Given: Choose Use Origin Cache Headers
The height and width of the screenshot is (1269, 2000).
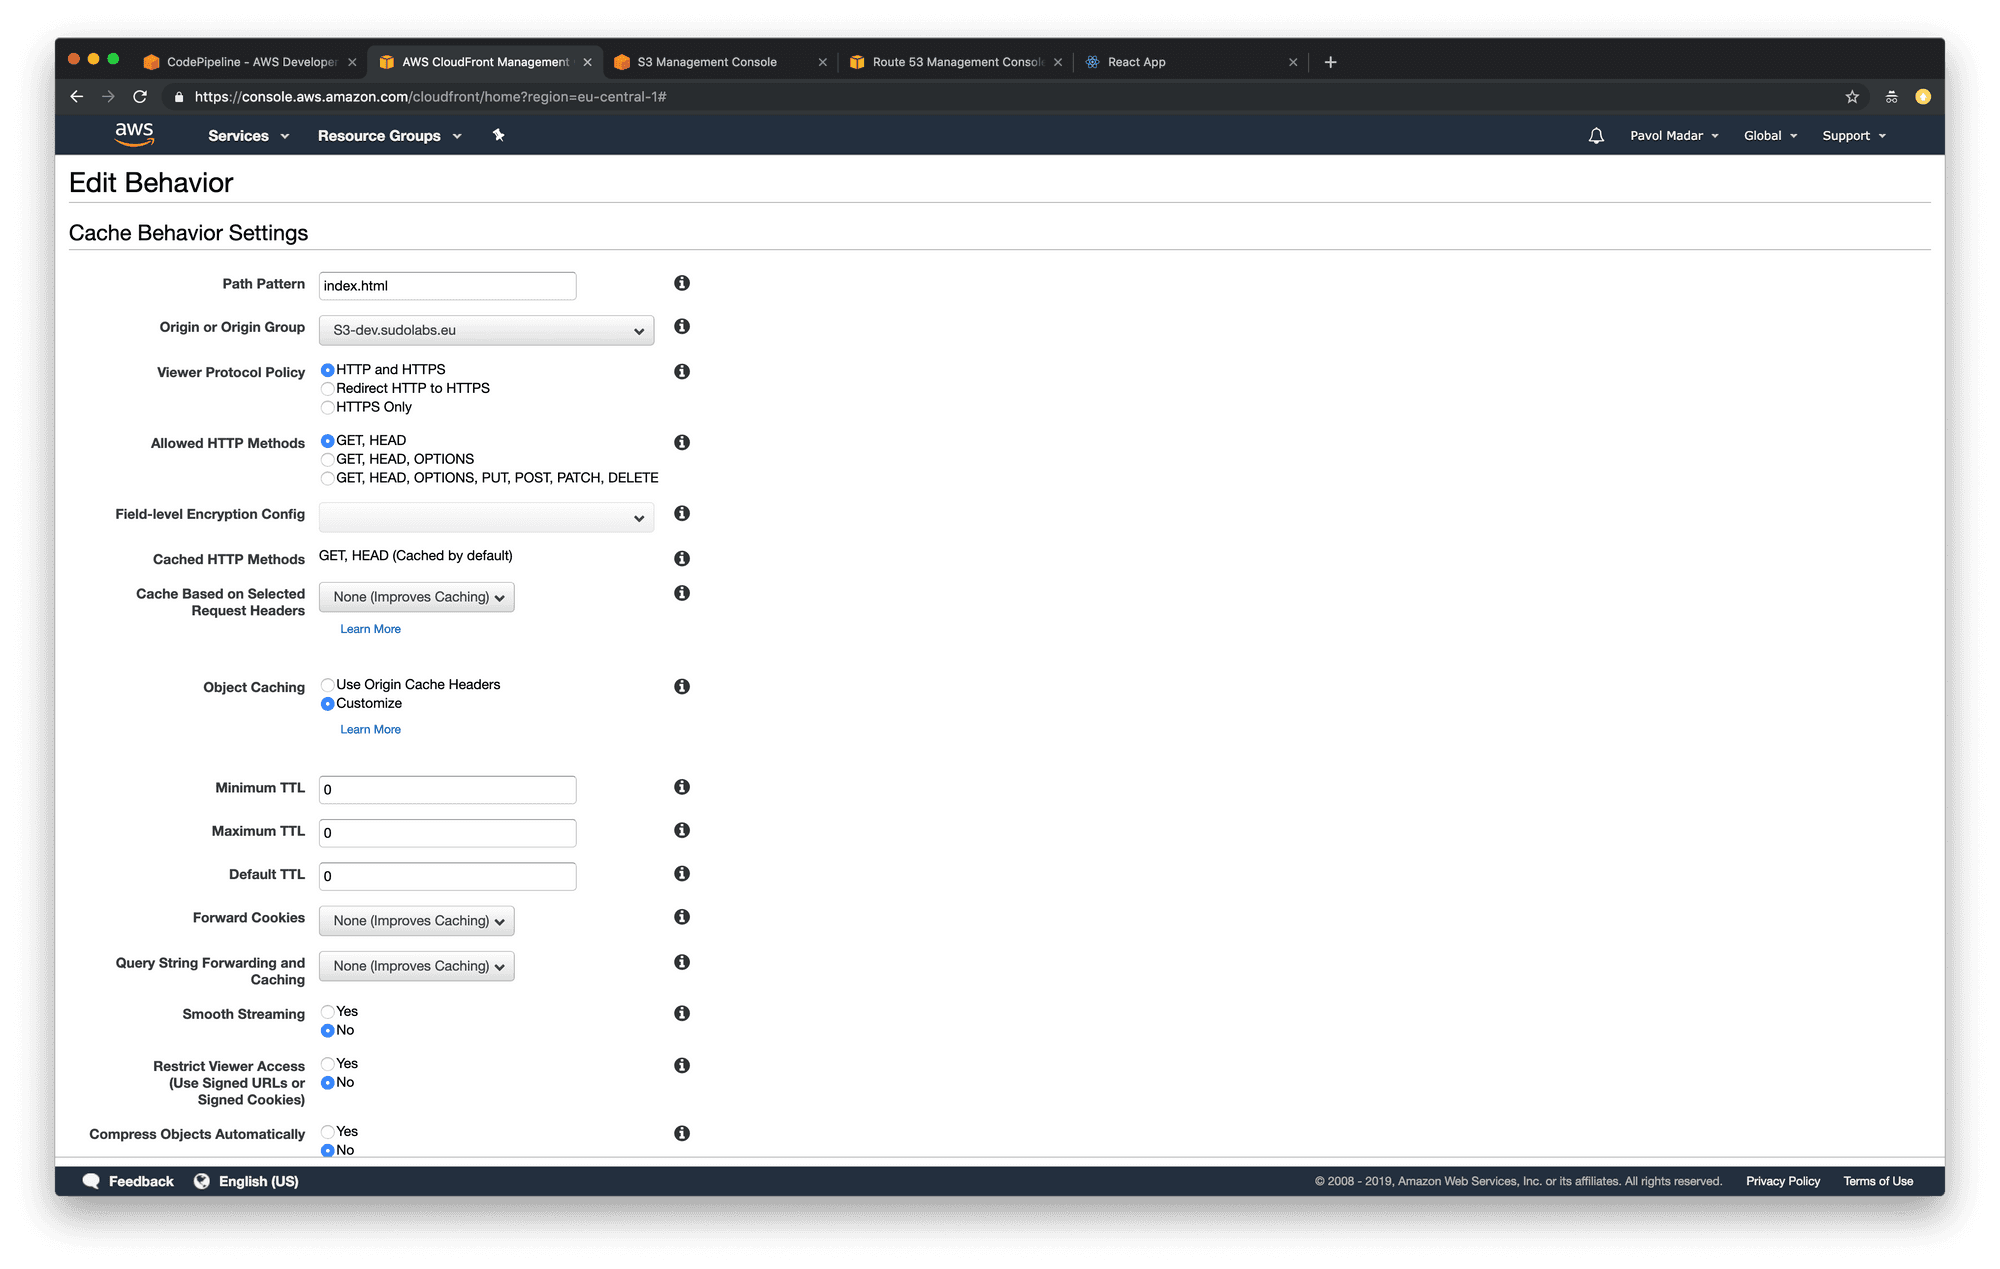Looking at the screenshot, I should click(327, 685).
